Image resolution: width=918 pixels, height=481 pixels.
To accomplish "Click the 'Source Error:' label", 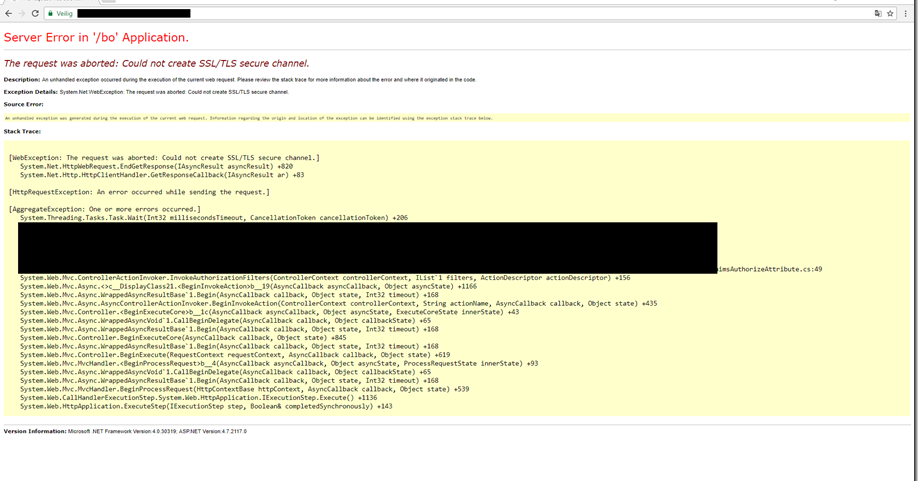I will click(x=23, y=104).
